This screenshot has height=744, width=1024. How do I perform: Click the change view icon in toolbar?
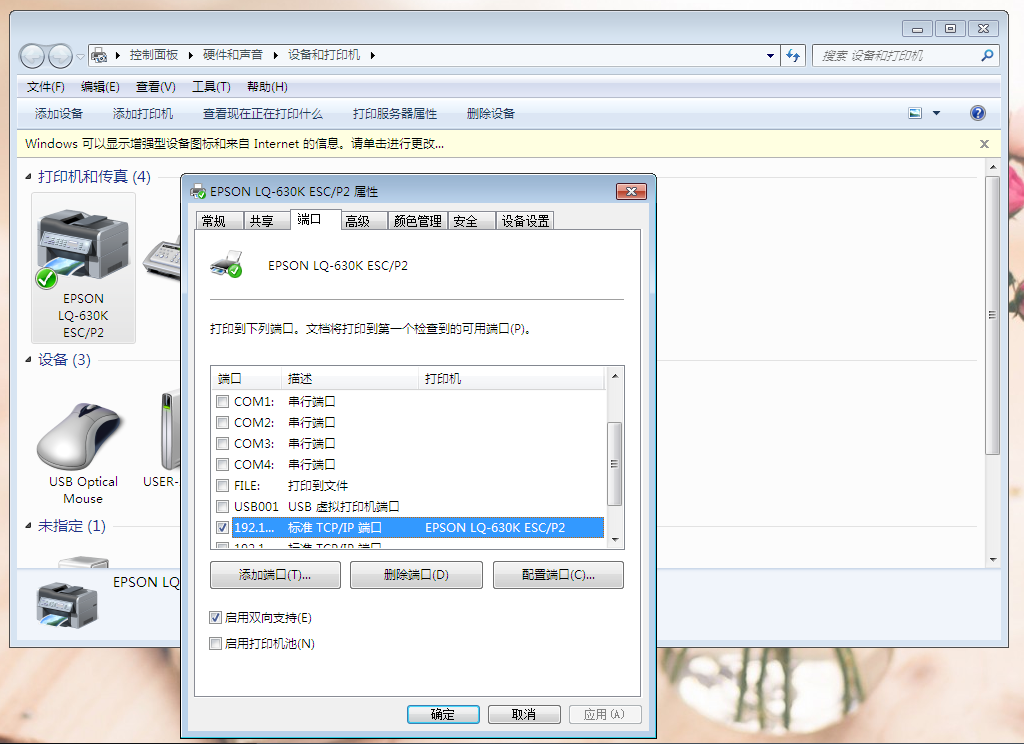pos(915,113)
